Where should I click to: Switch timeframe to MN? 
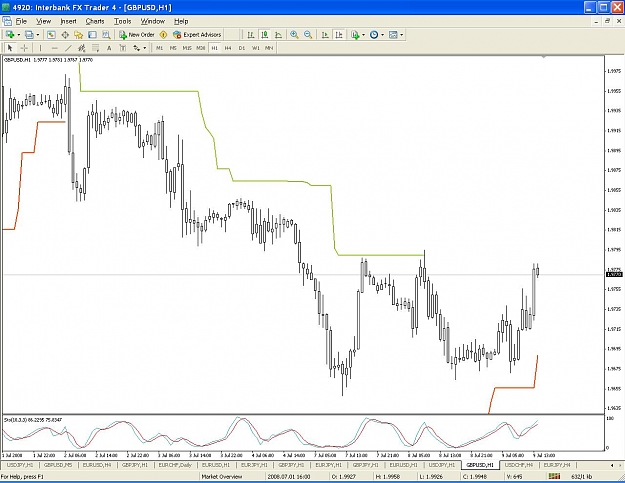pyautogui.click(x=269, y=48)
